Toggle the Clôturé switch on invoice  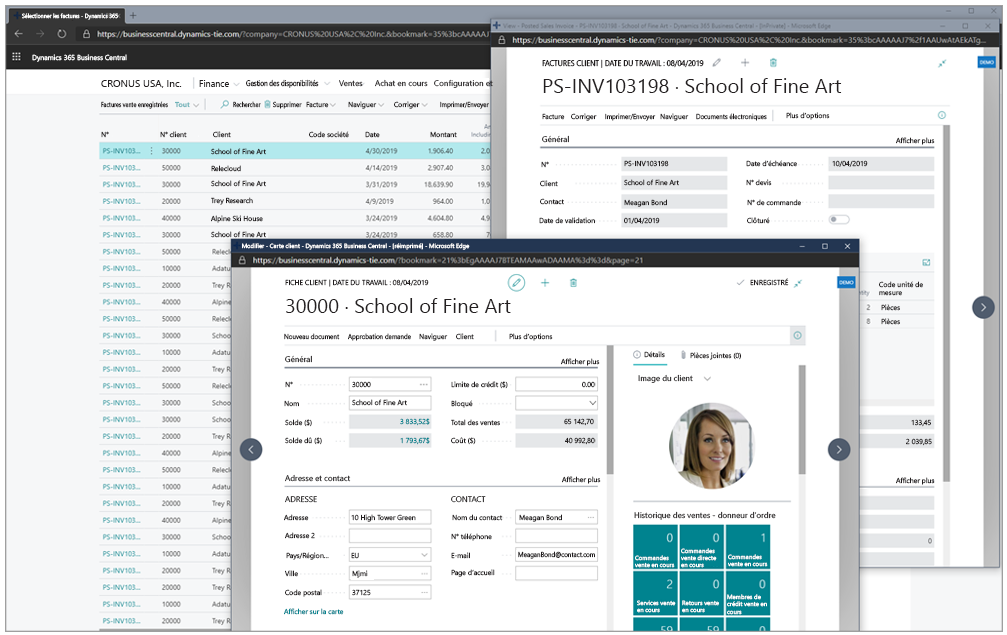pos(839,220)
